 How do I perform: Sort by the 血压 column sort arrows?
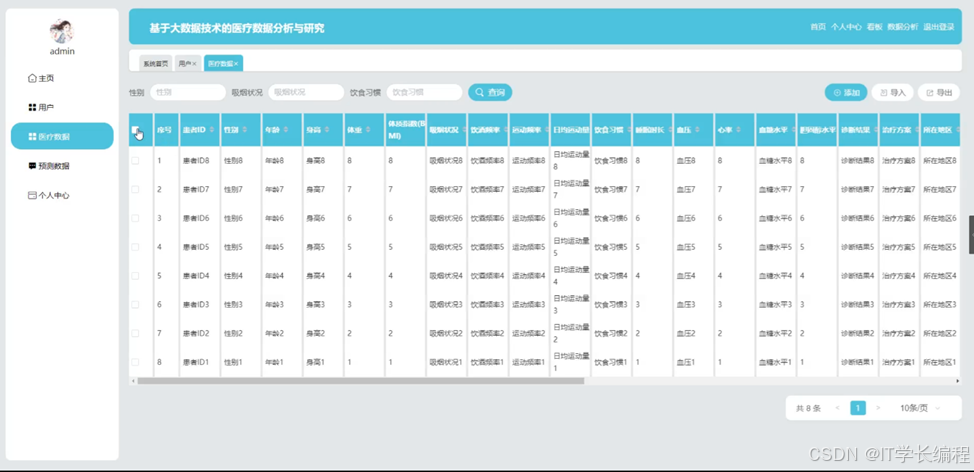[x=697, y=130]
